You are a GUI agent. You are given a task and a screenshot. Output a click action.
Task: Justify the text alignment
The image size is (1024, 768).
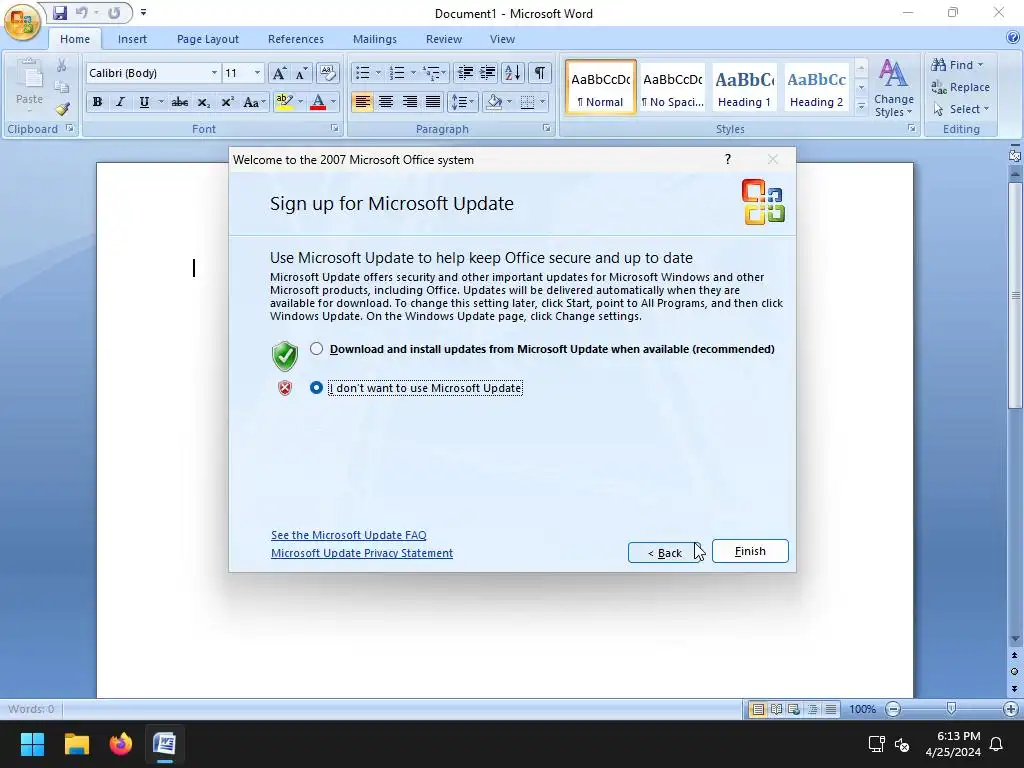(432, 102)
